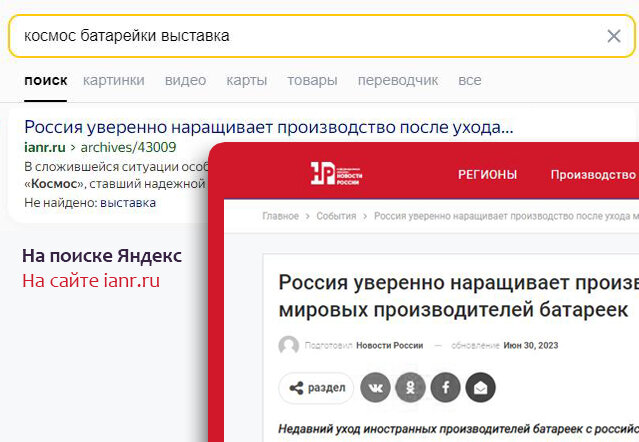Viewport: 639px width, 442px height.
Task: Open the result titled Россия уверенно наращивает производство
Action: [x=269, y=127]
